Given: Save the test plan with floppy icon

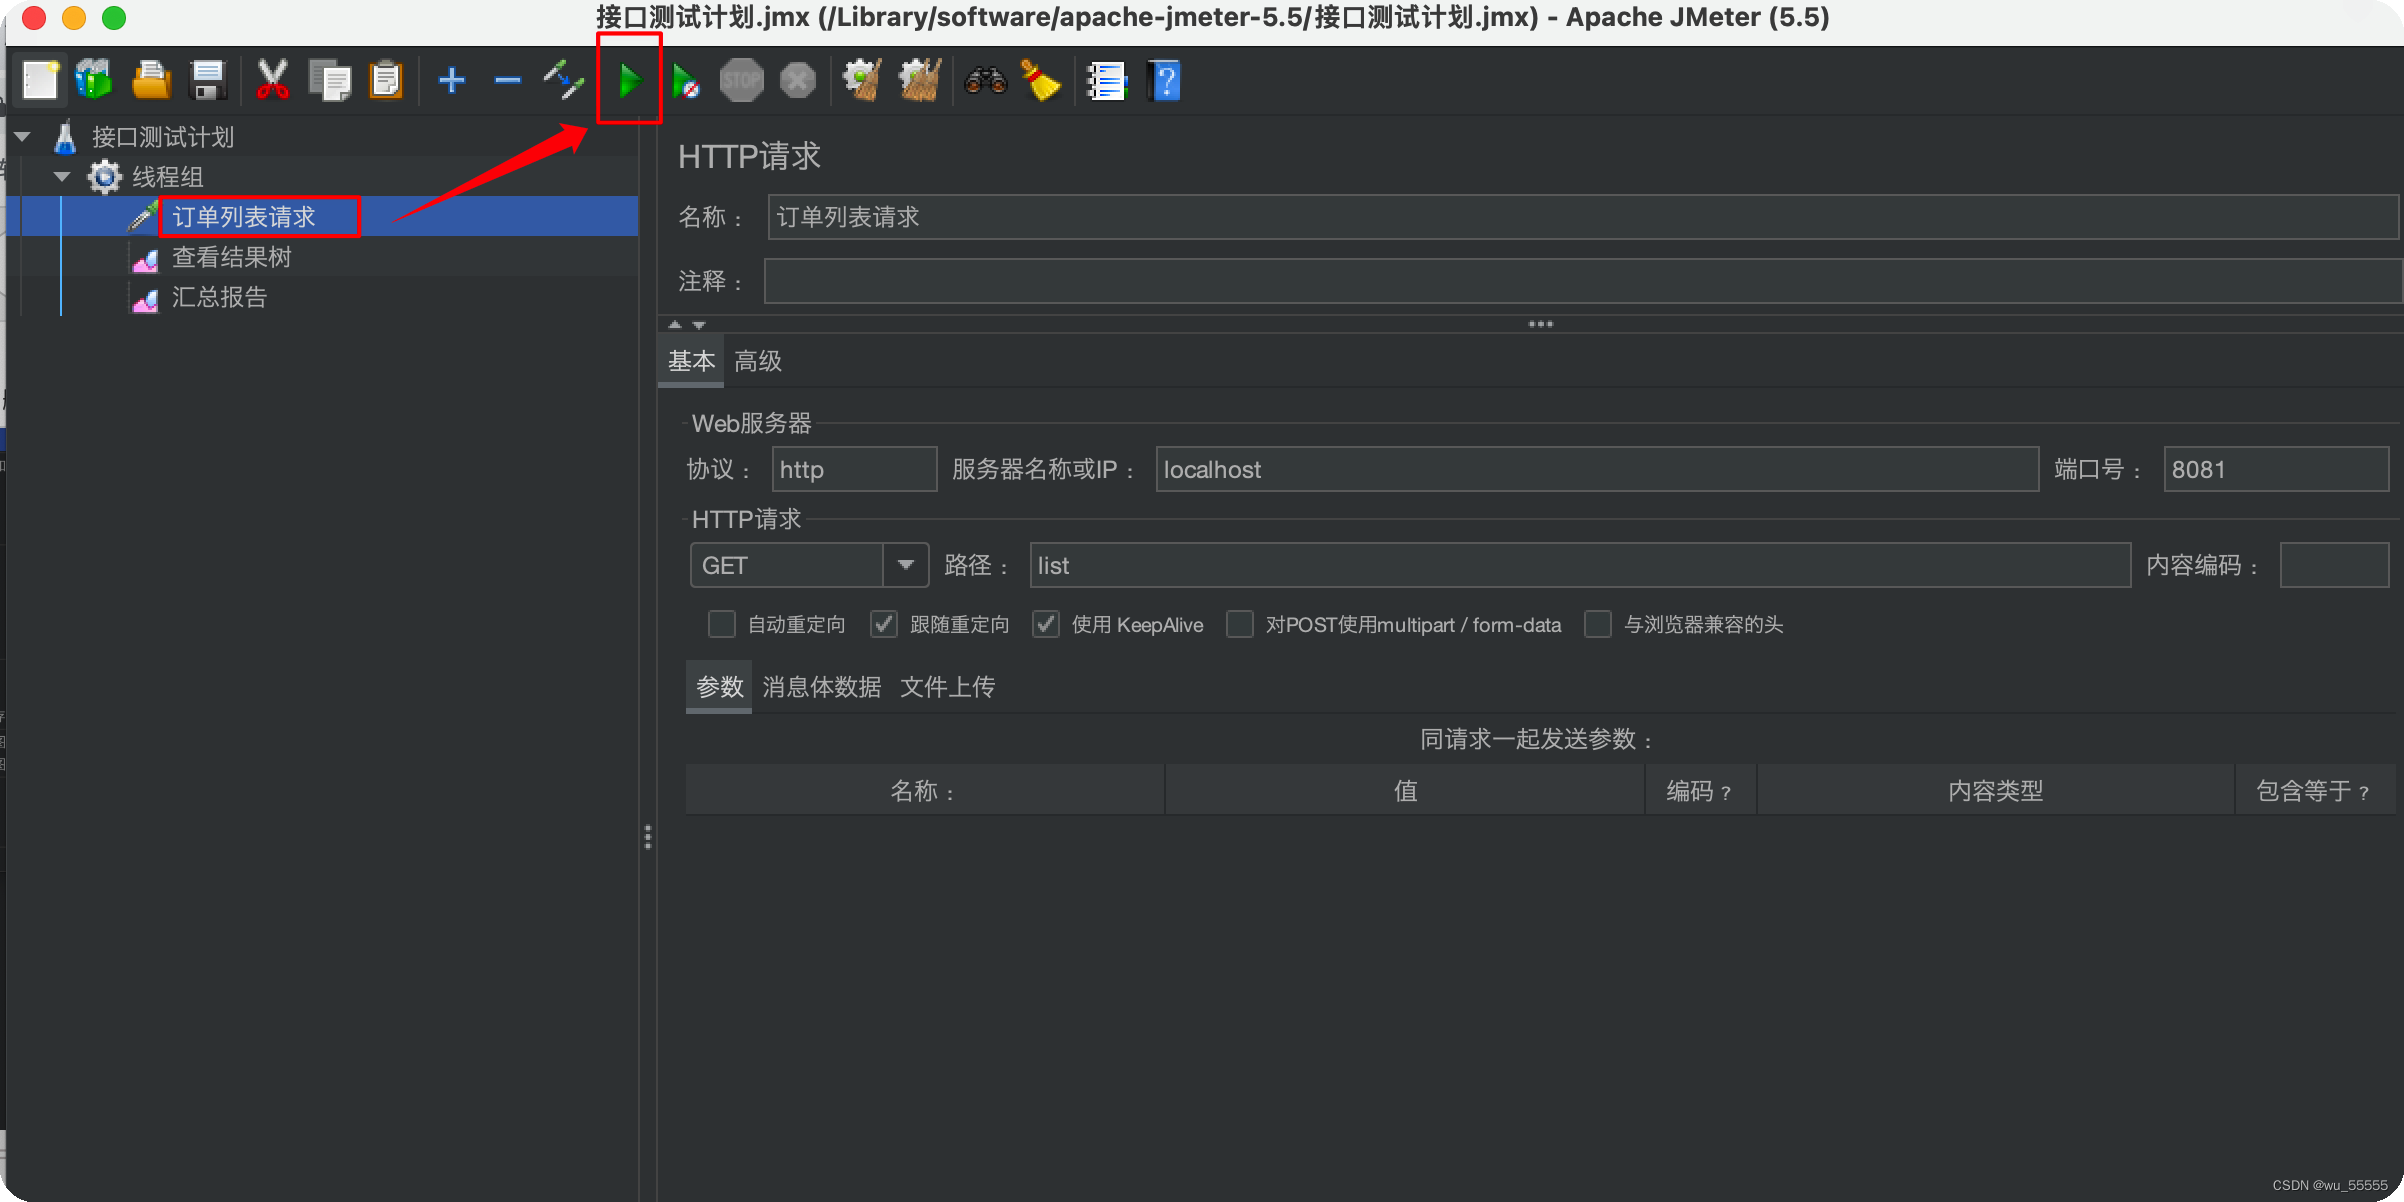Looking at the screenshot, I should pyautogui.click(x=208, y=80).
